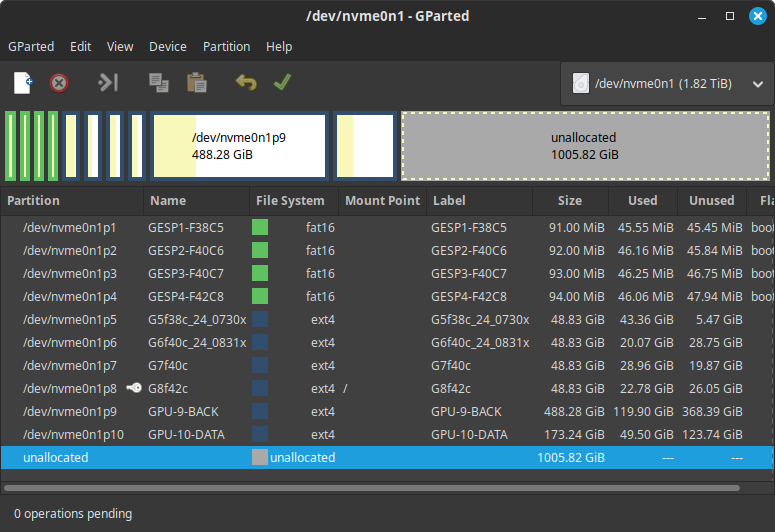Select the /dev/nvme0n1p7 partition row
This screenshot has width=775, height=532.
pos(387,365)
